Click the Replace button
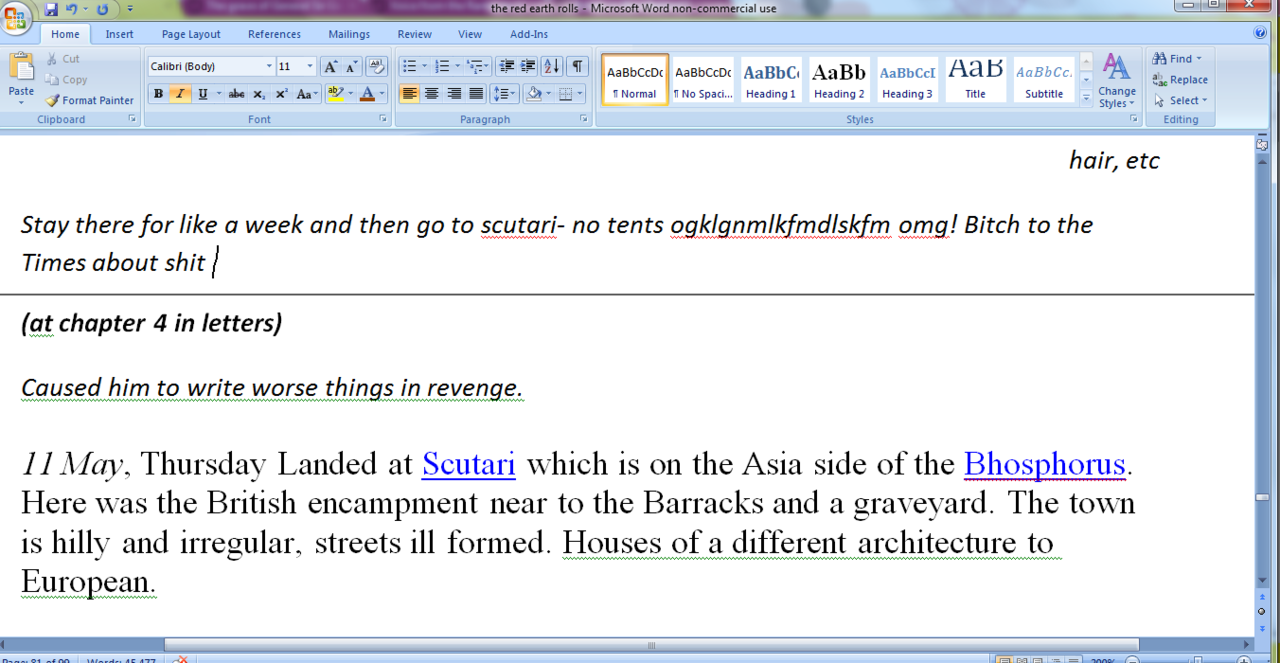This screenshot has width=1280, height=663. 1181,80
